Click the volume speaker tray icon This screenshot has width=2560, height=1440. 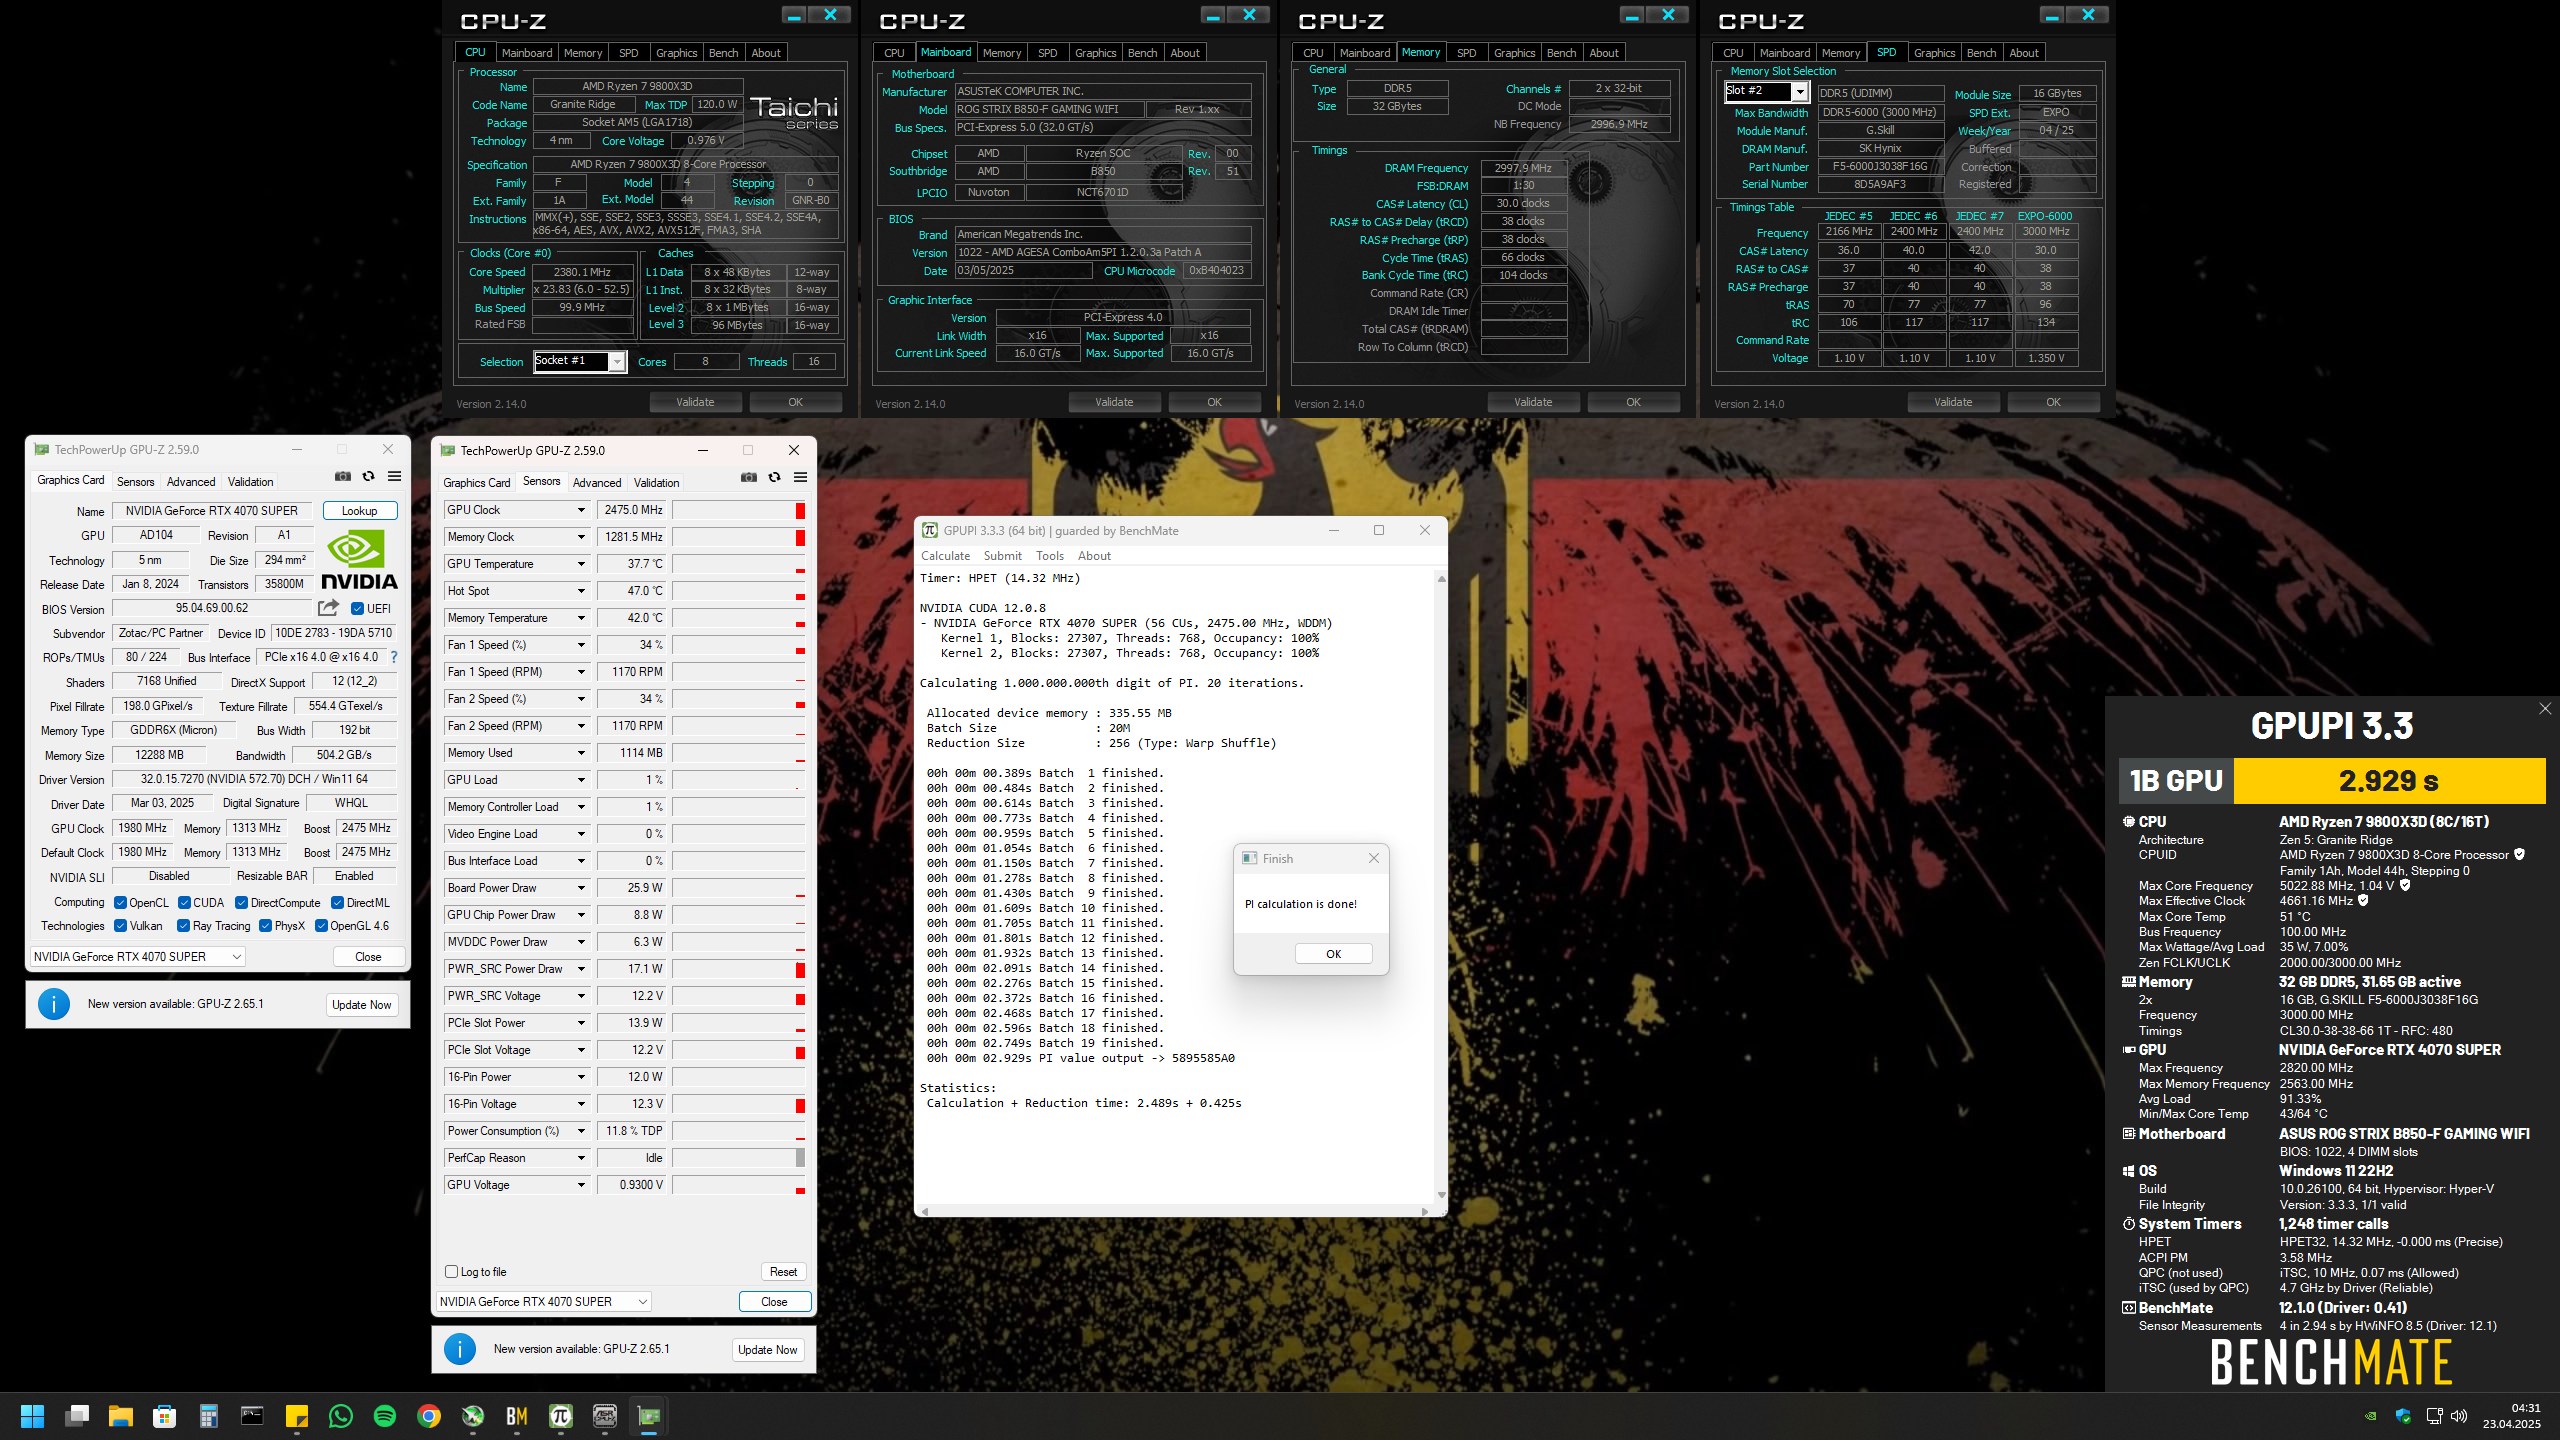click(2460, 1416)
